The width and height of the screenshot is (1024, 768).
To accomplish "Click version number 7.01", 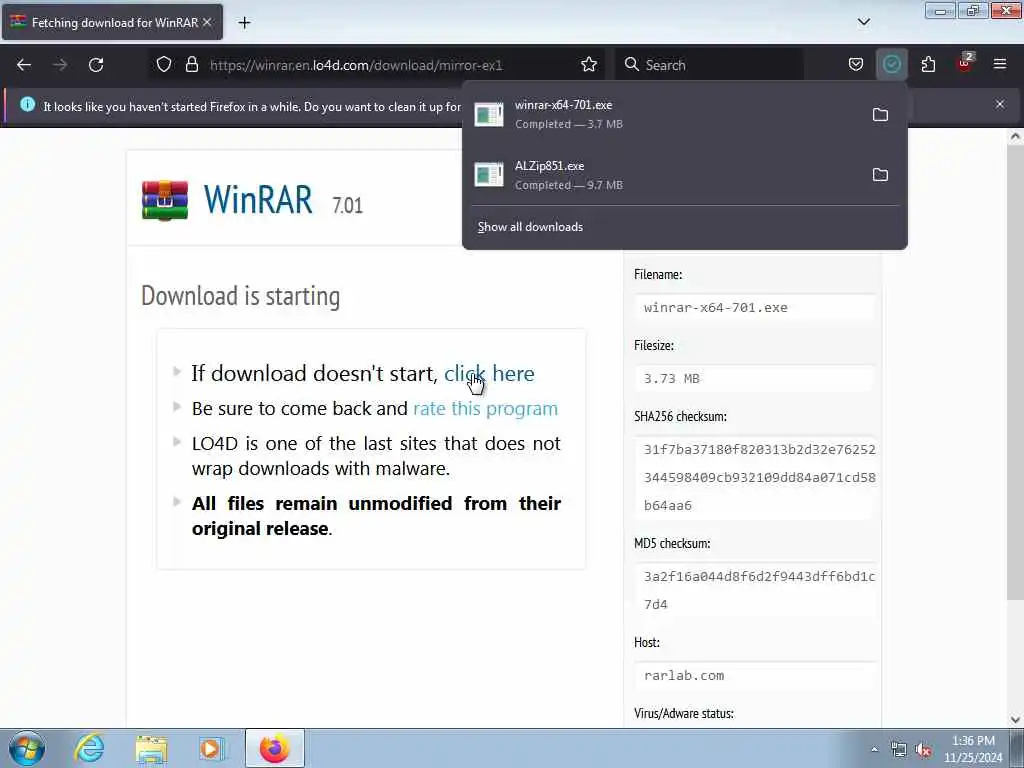I will [x=347, y=206].
